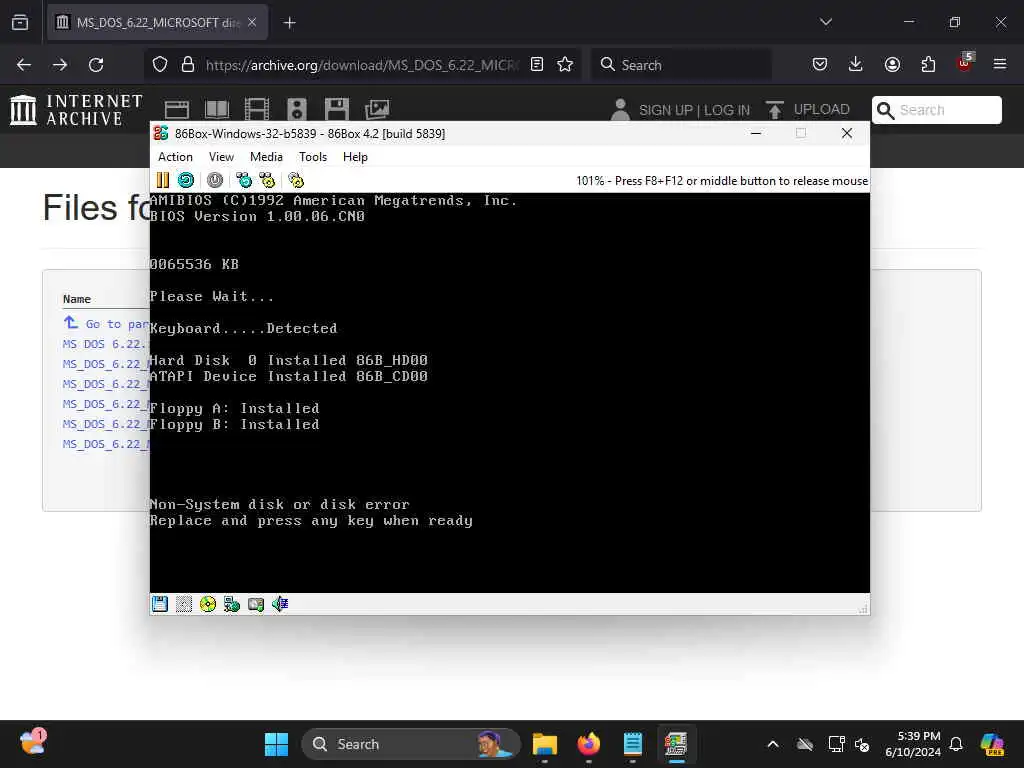Open the clock showing 5:39 PM
This screenshot has width=1024, height=768.
click(x=913, y=744)
